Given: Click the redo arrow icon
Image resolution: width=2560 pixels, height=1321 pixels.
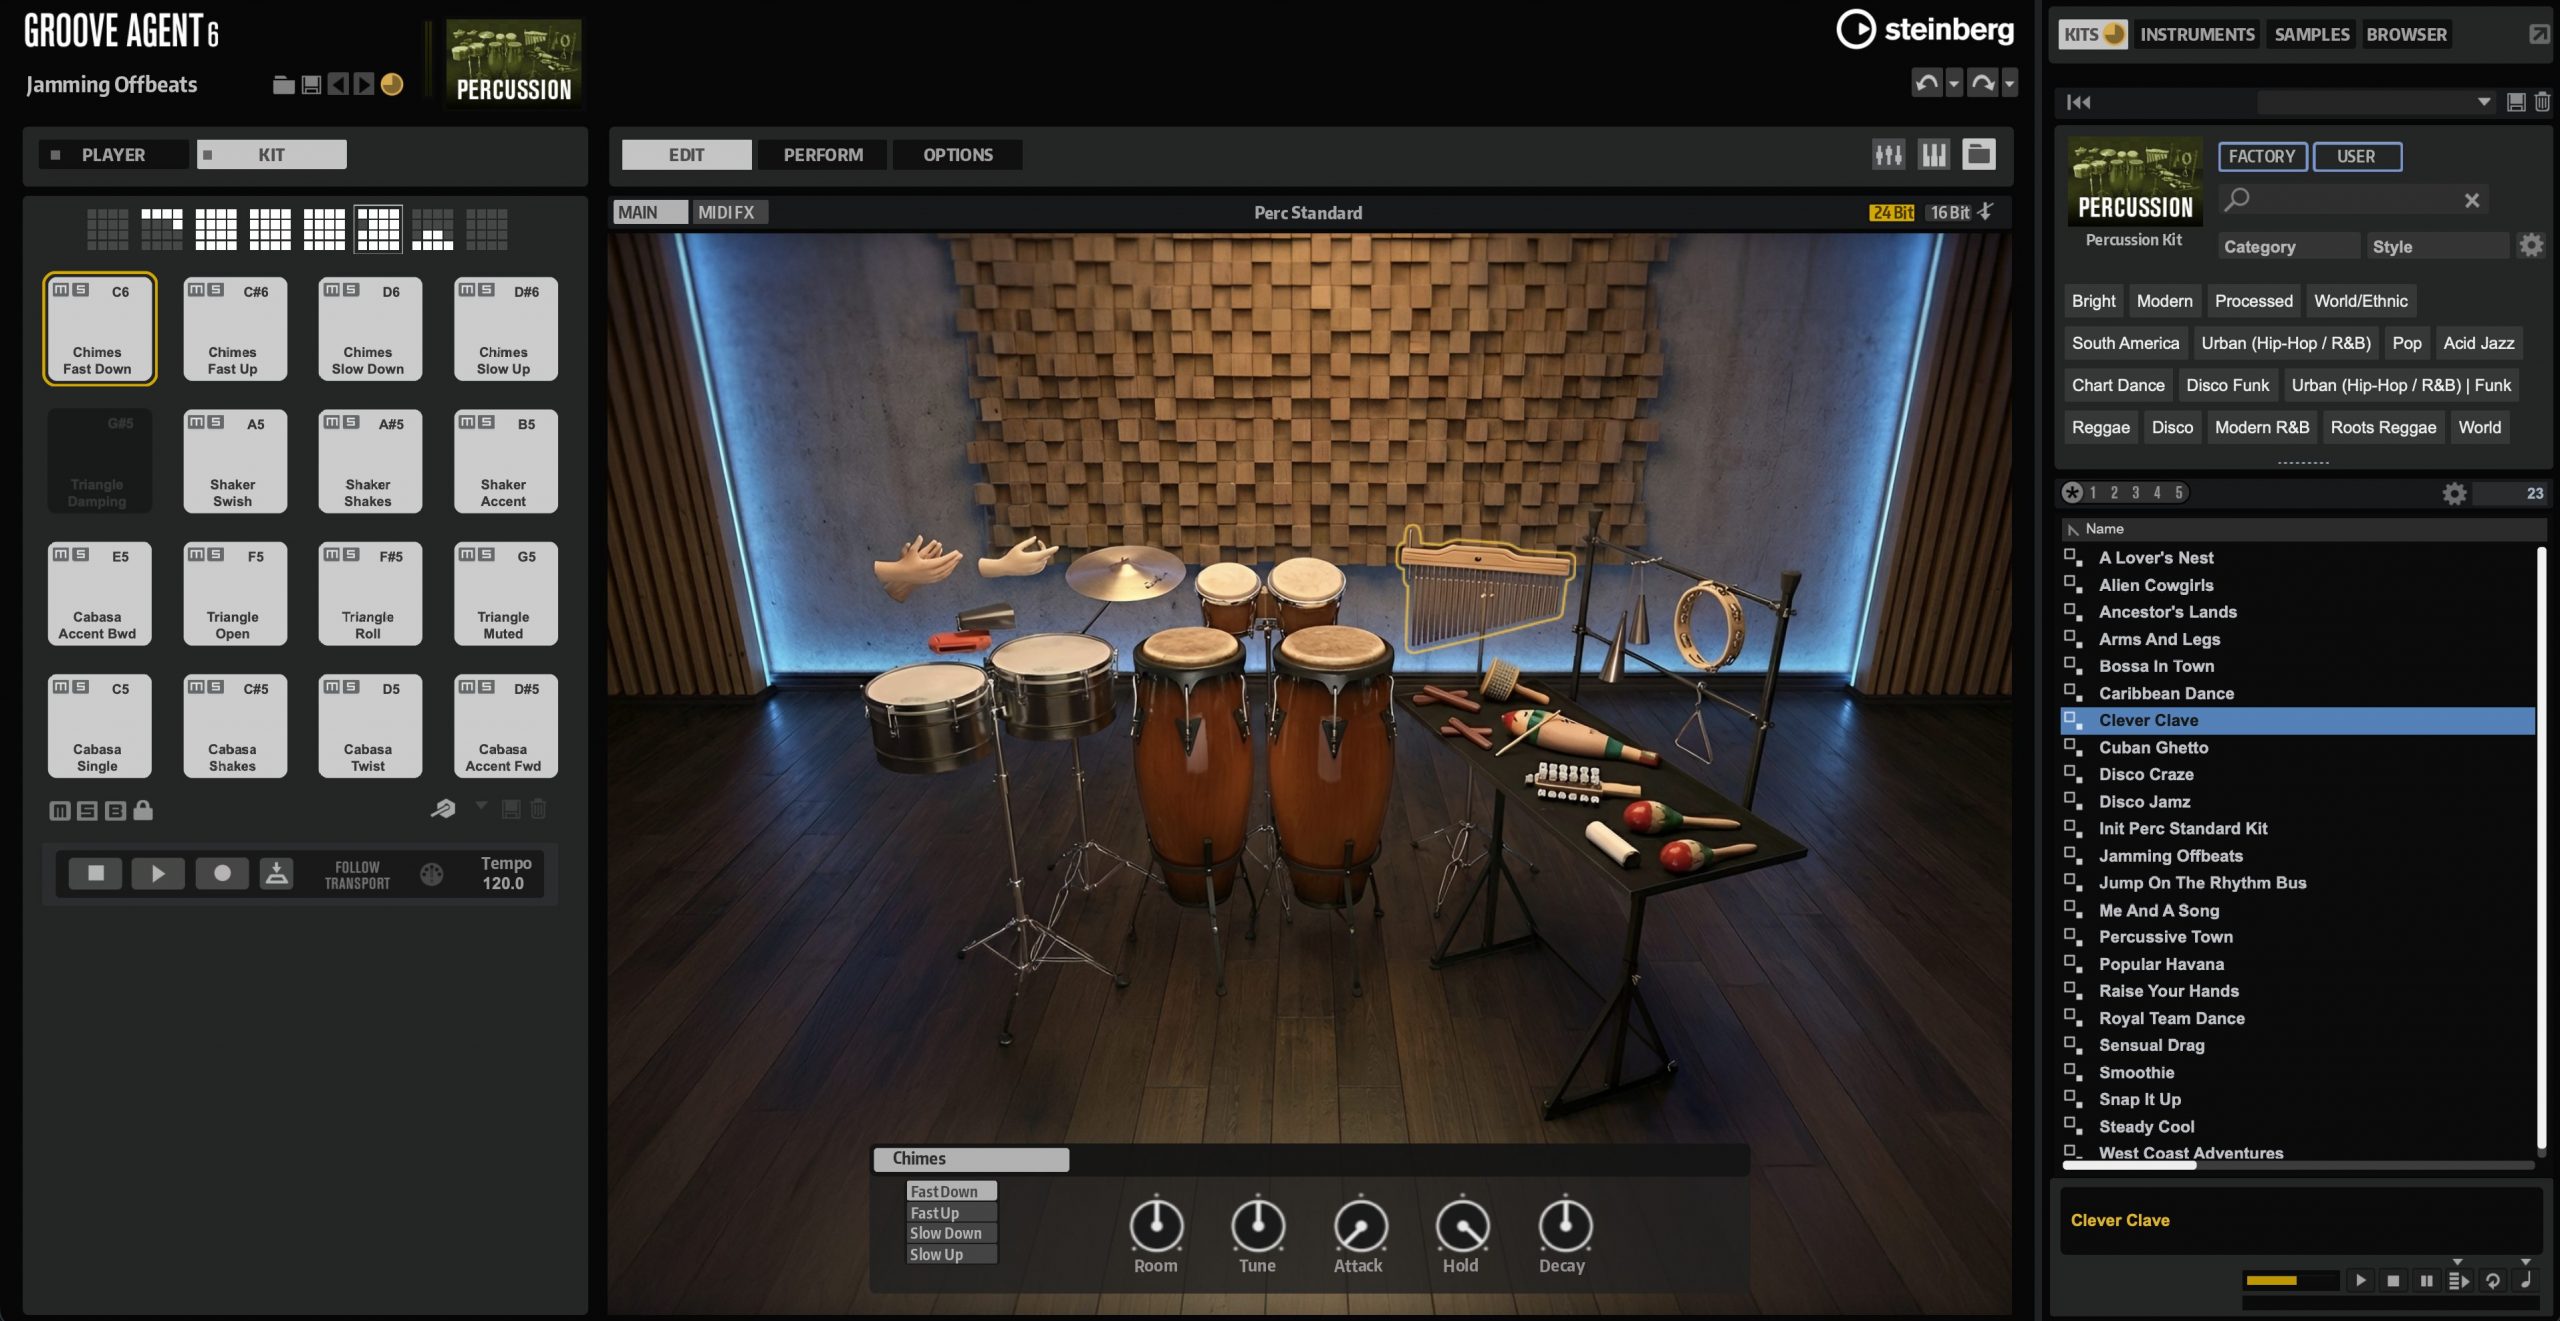Looking at the screenshot, I should [x=1982, y=83].
